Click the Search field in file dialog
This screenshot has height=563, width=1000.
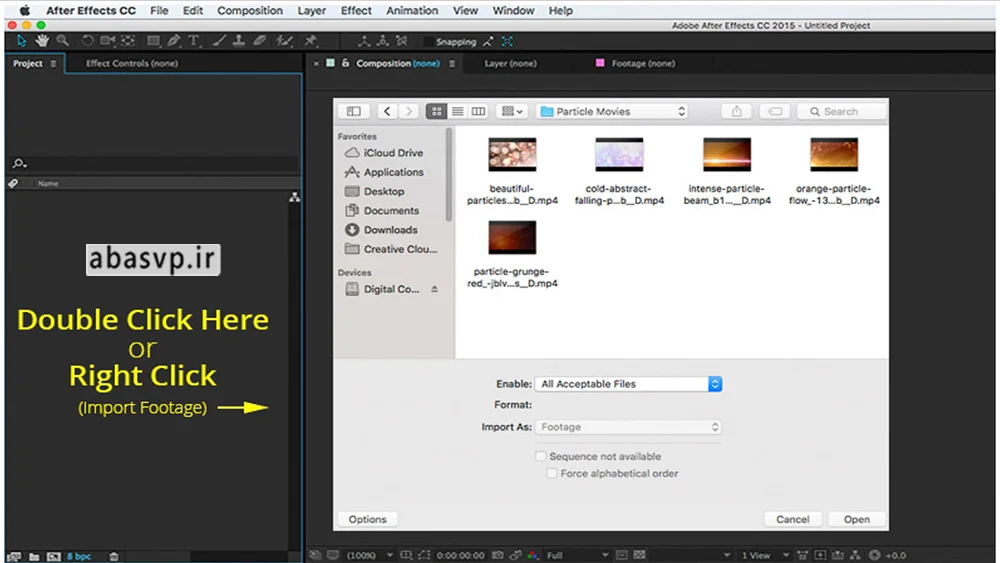(841, 111)
